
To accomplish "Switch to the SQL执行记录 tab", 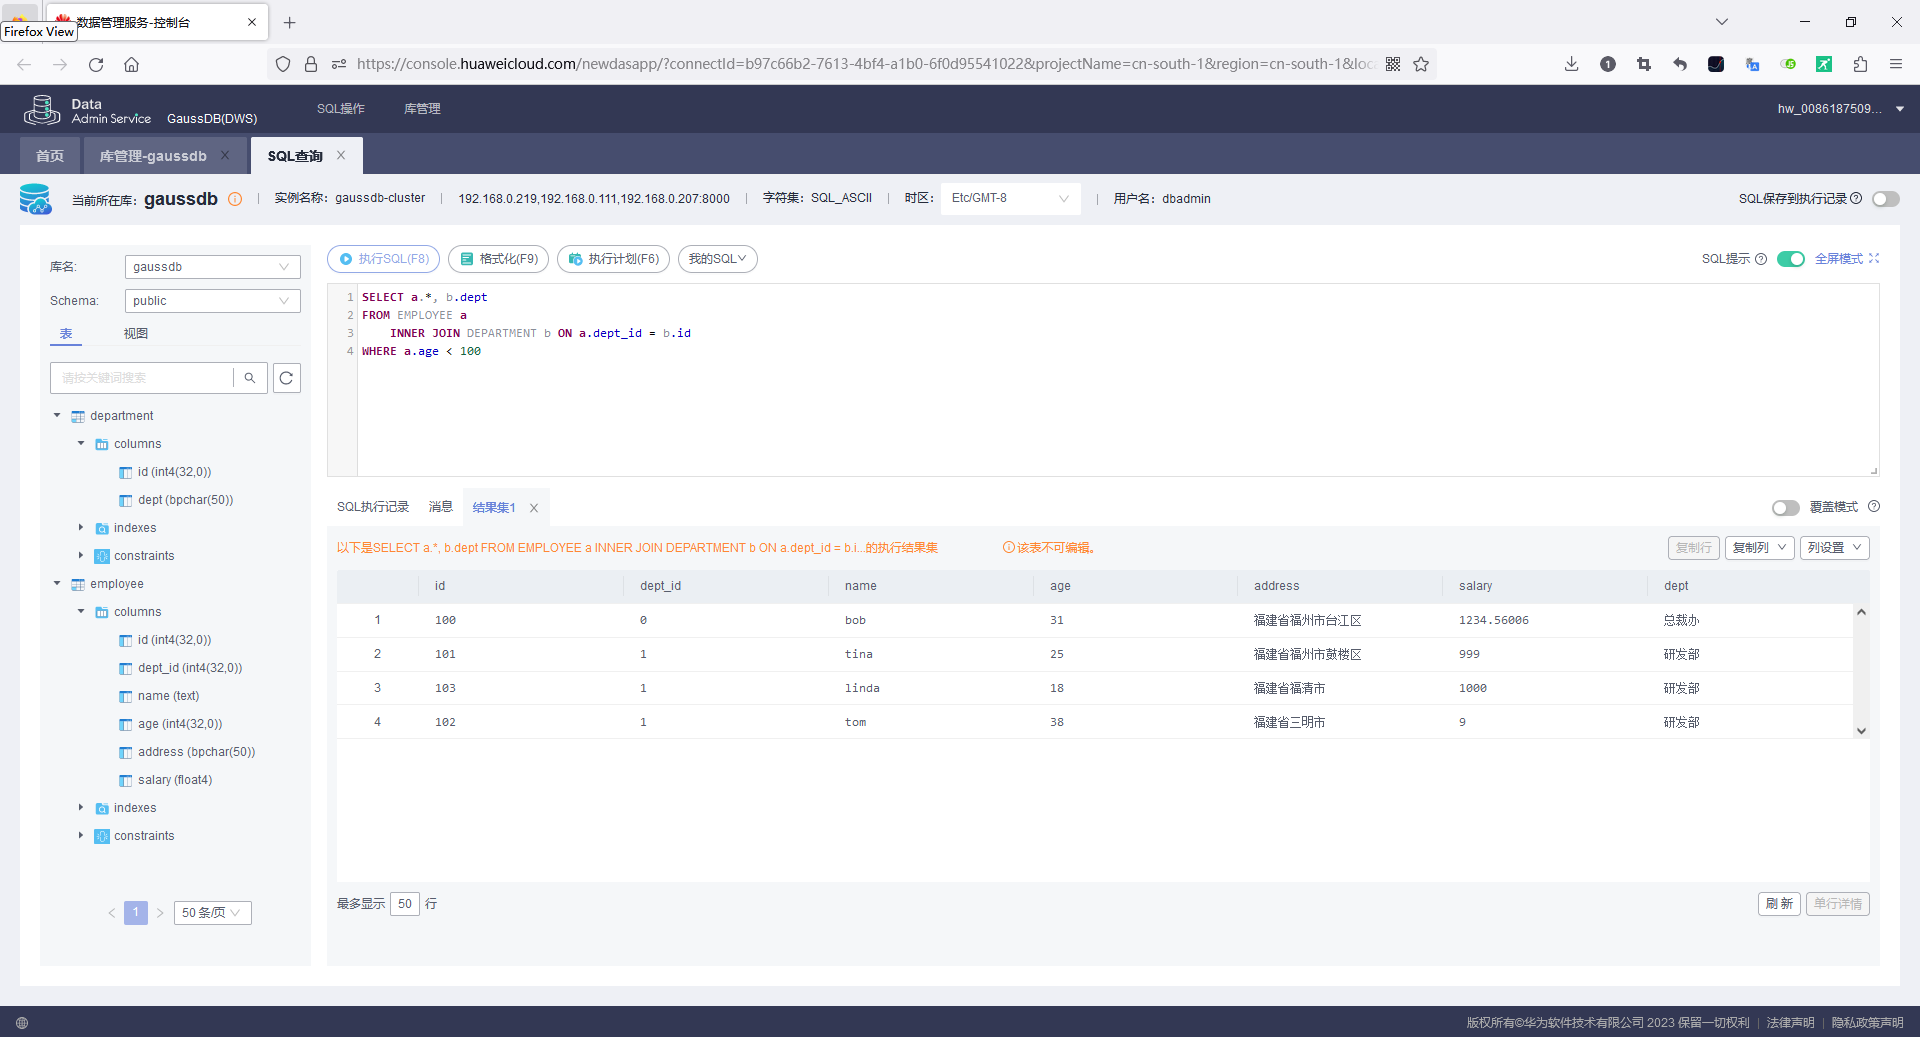I will 373,507.
